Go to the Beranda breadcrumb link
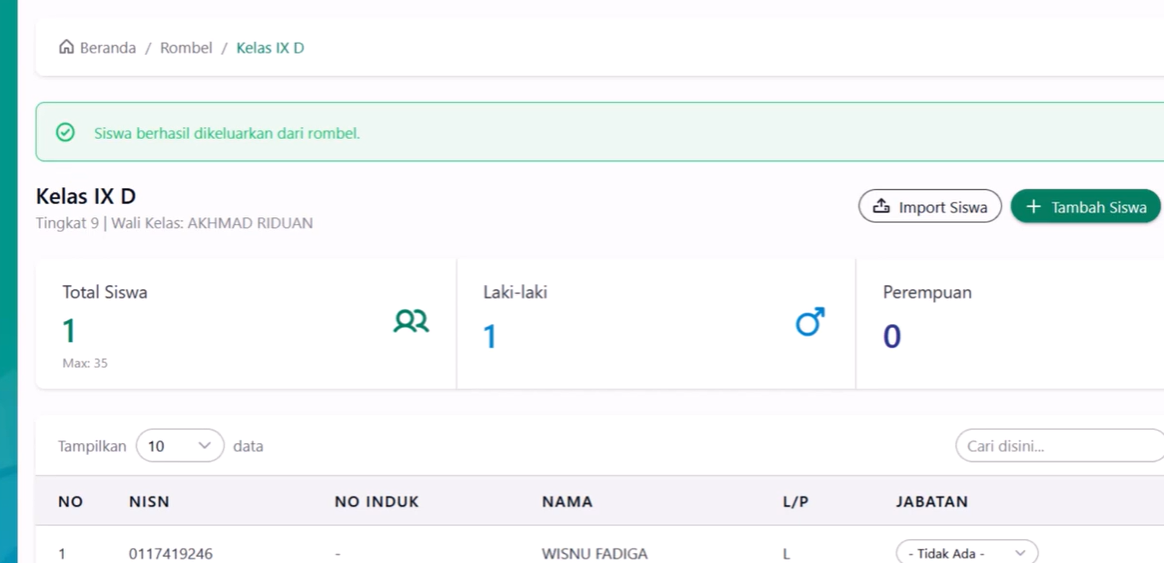The height and width of the screenshot is (563, 1164). pos(107,48)
